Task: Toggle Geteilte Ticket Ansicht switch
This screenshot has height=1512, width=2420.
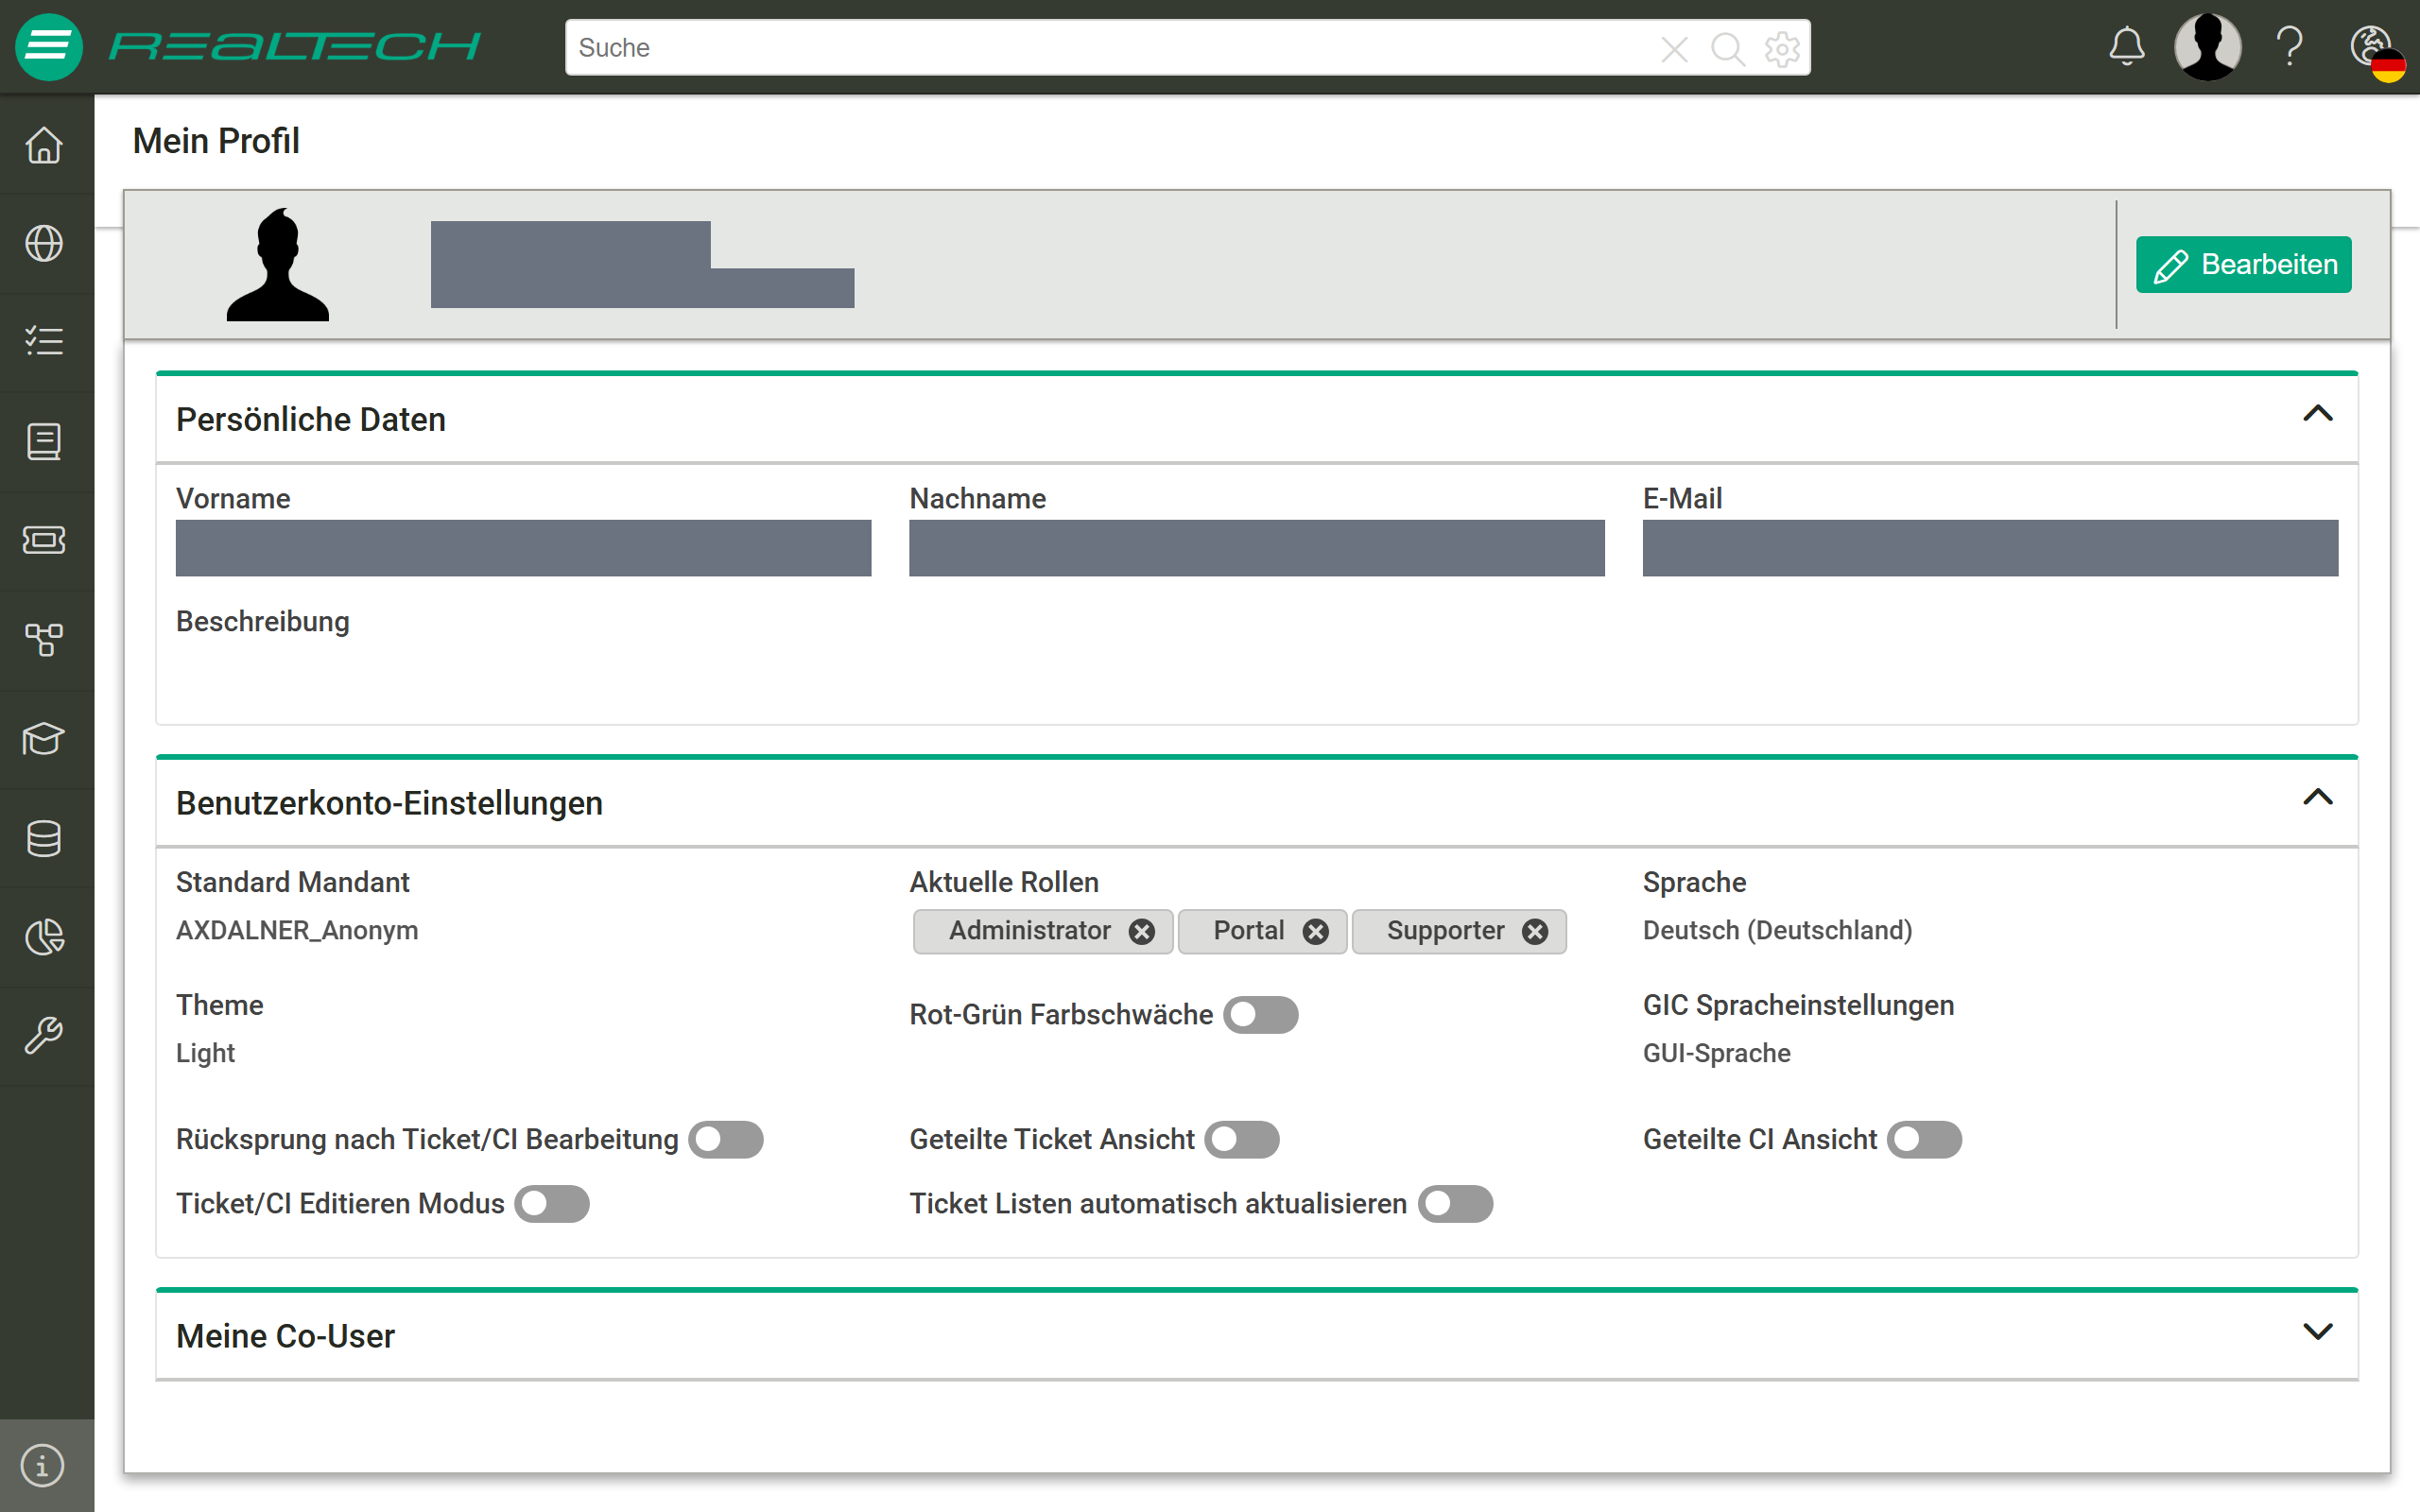Action: click(x=1242, y=1140)
